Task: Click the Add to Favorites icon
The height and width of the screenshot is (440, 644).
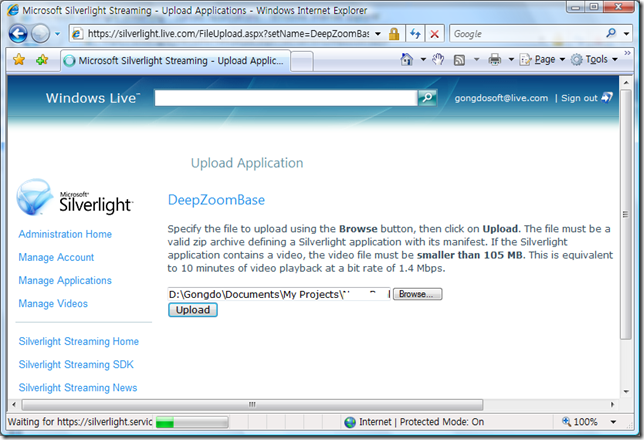Action: coord(42,60)
